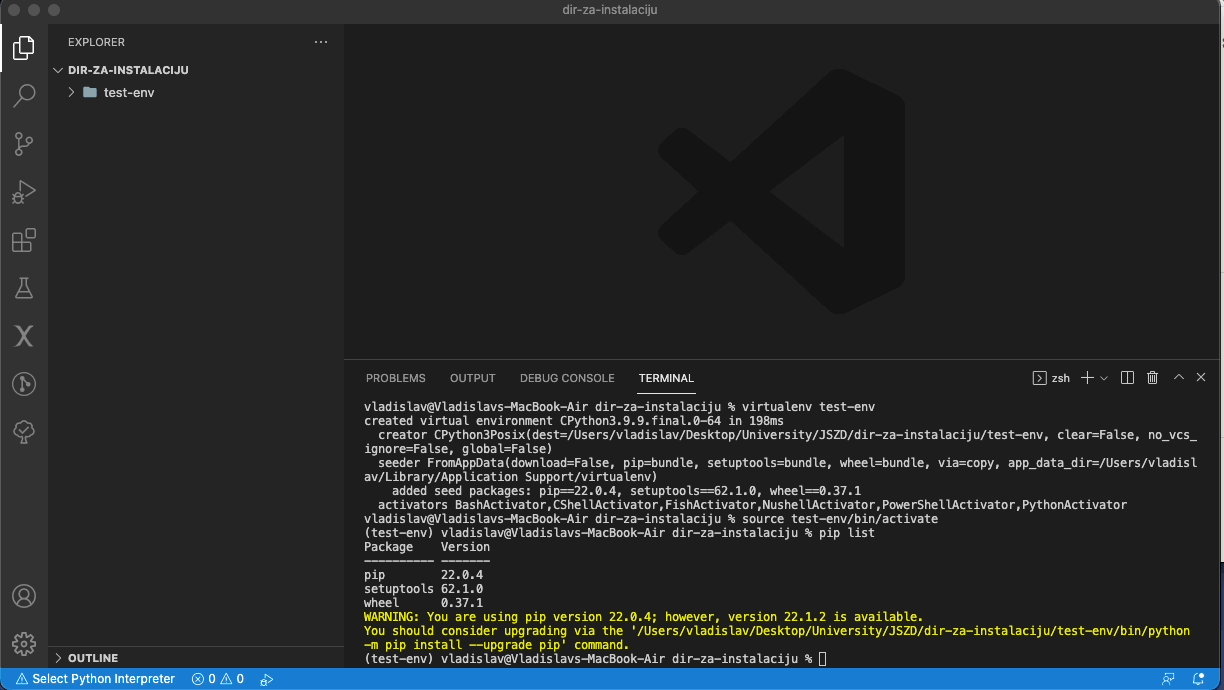This screenshot has width=1224, height=690.
Task: Switch to the OUTPUT tab
Action: coord(473,378)
